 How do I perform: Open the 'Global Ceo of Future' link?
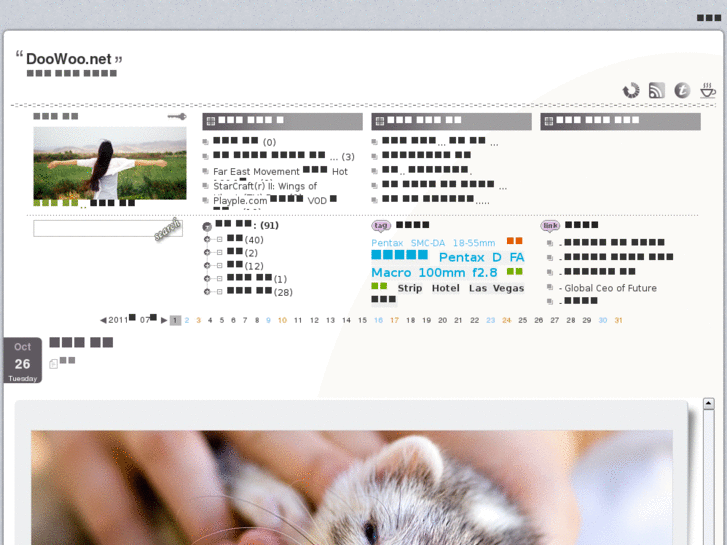(x=611, y=288)
